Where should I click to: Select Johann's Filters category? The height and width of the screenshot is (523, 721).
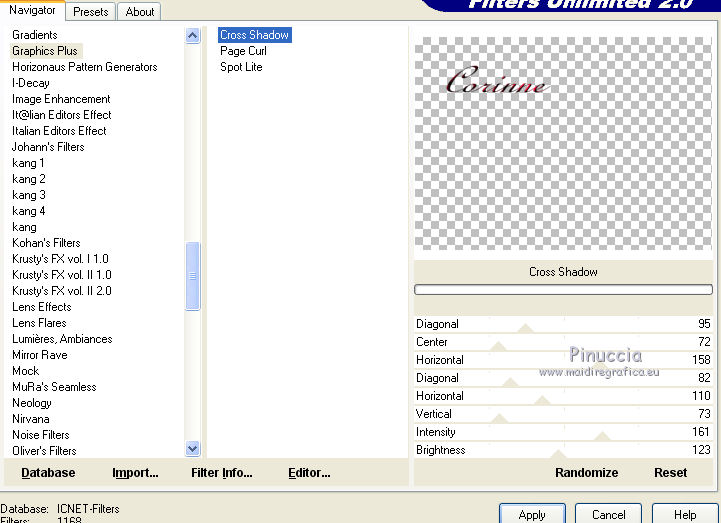[x=48, y=147]
